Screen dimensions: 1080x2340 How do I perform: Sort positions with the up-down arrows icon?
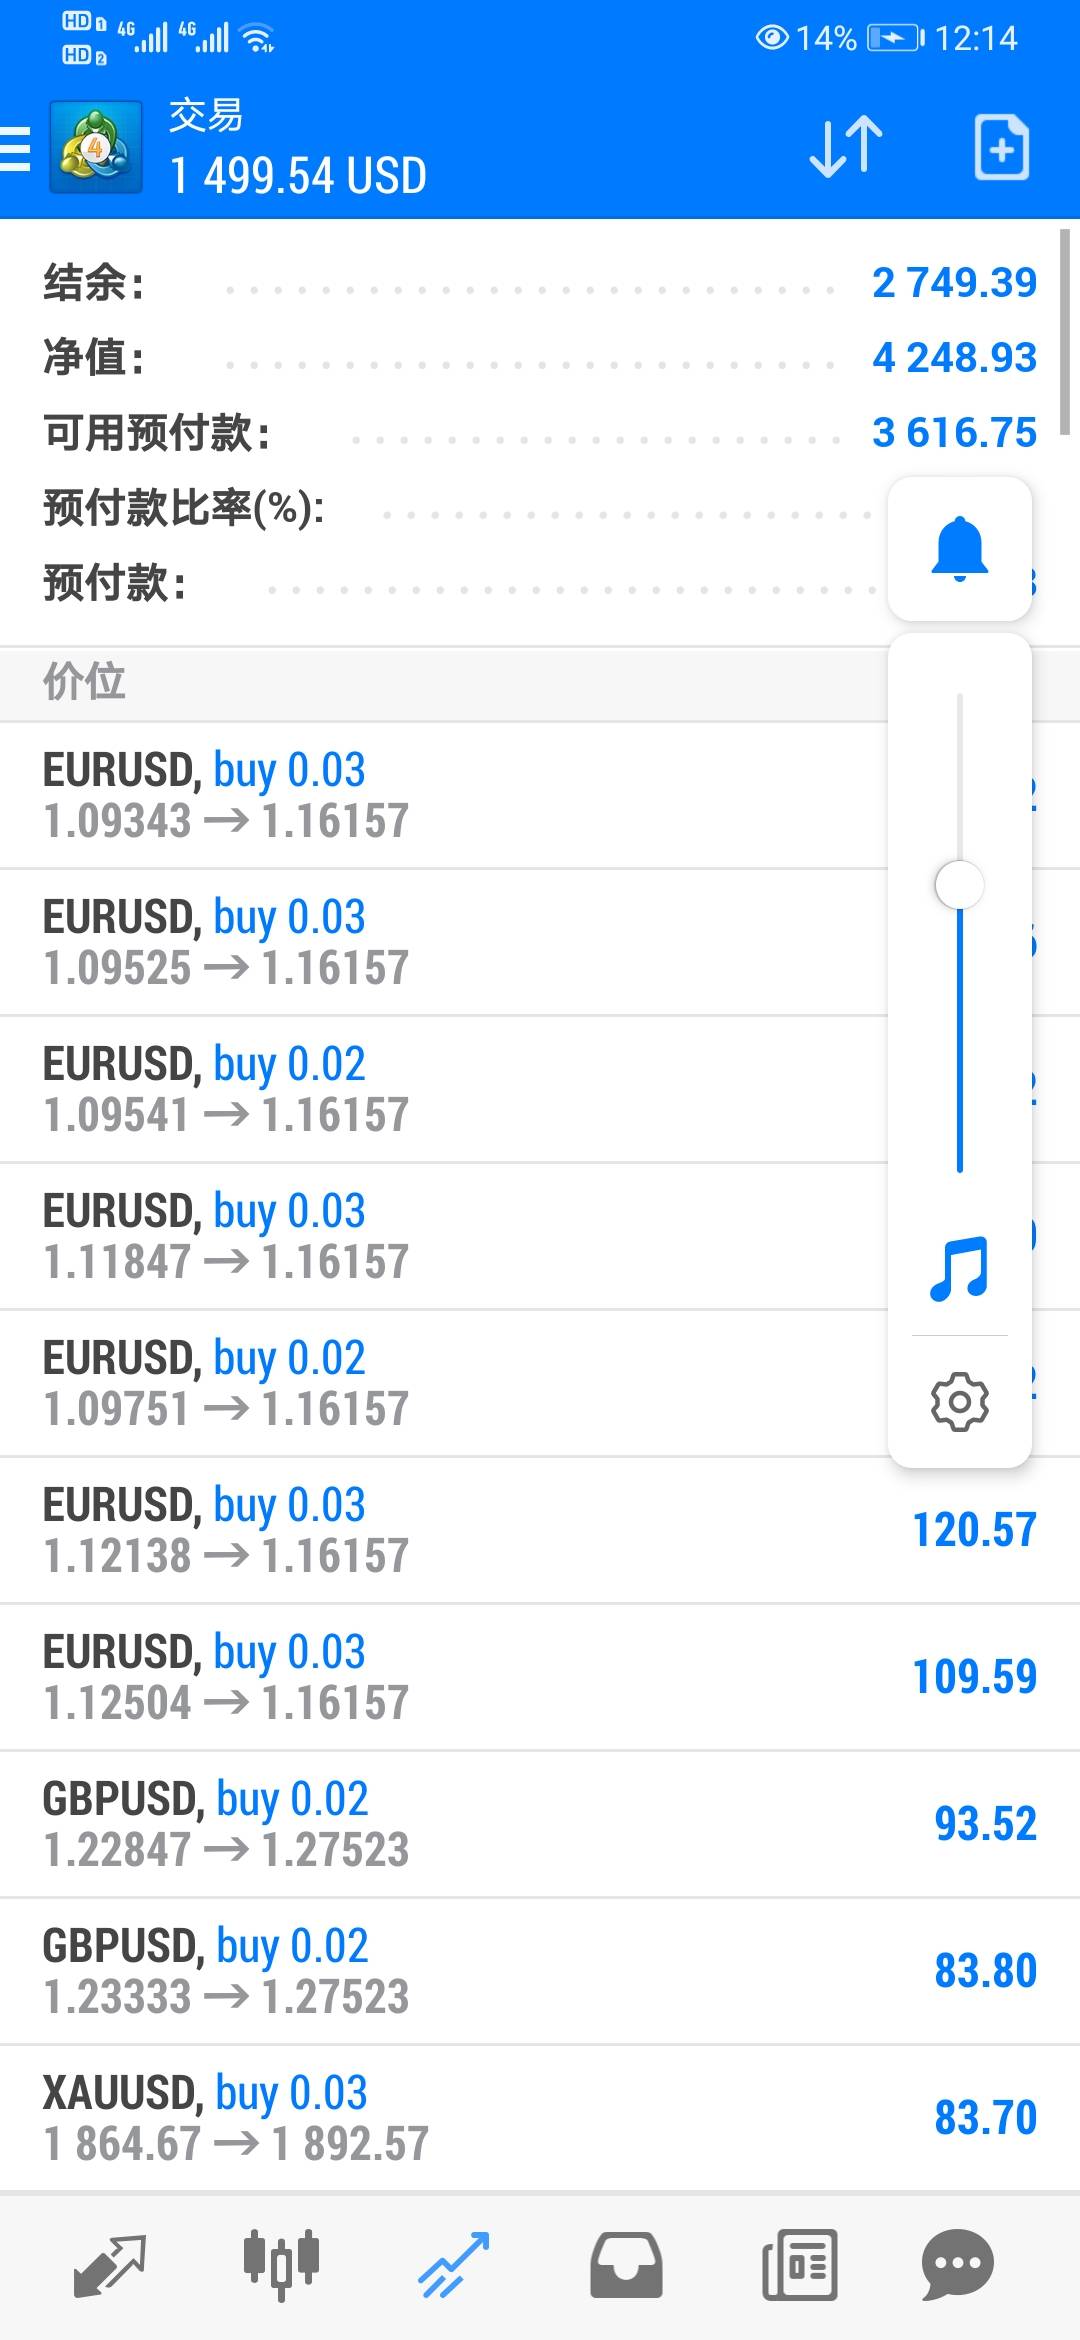click(845, 148)
